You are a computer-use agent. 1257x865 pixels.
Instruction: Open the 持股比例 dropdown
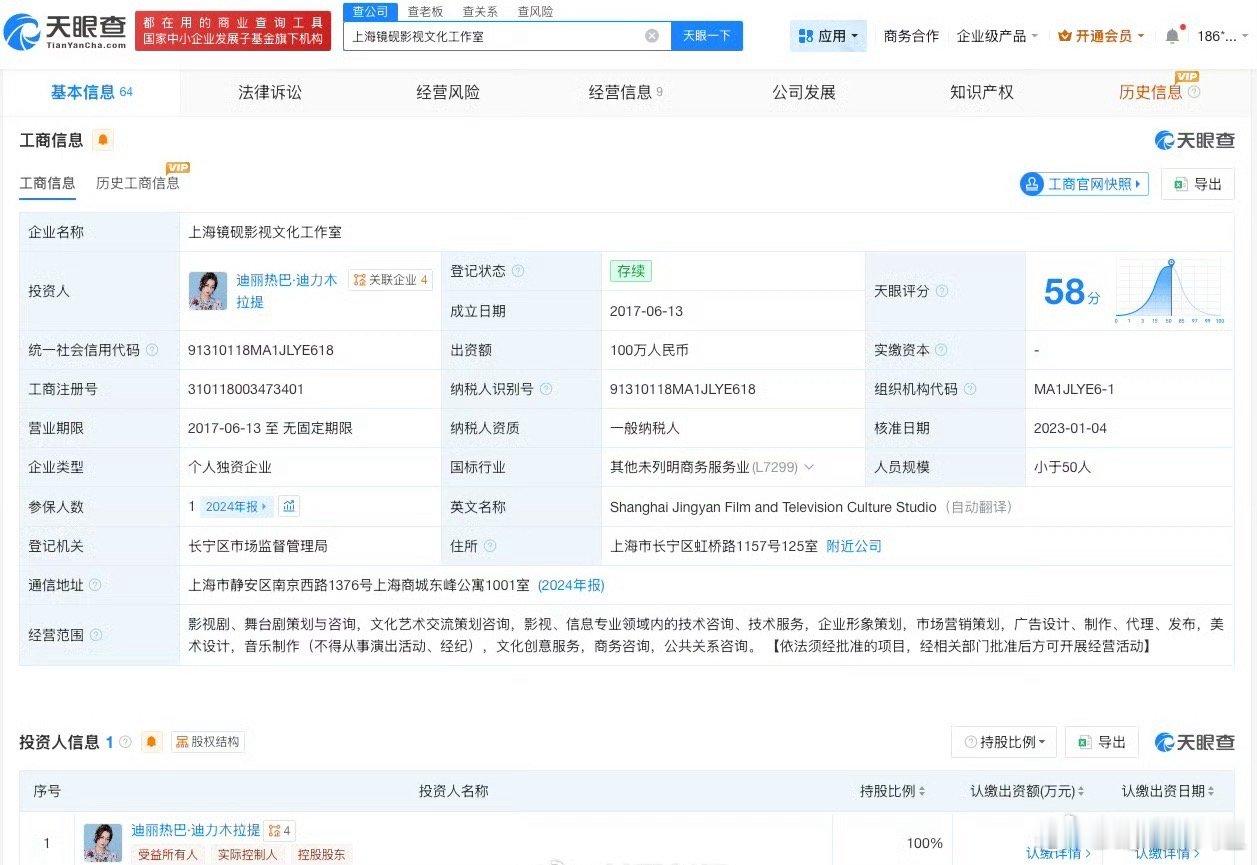tap(1003, 742)
